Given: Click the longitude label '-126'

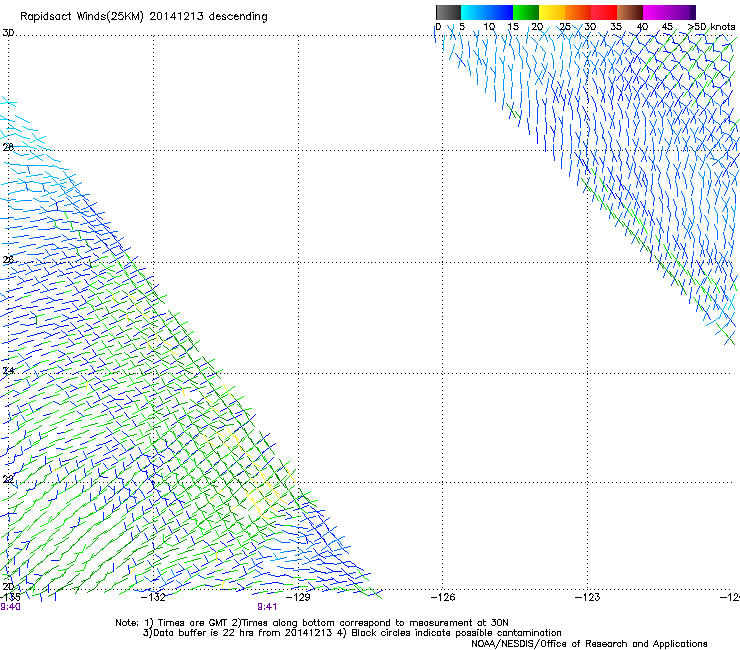Looking at the screenshot, I should coord(443,597).
